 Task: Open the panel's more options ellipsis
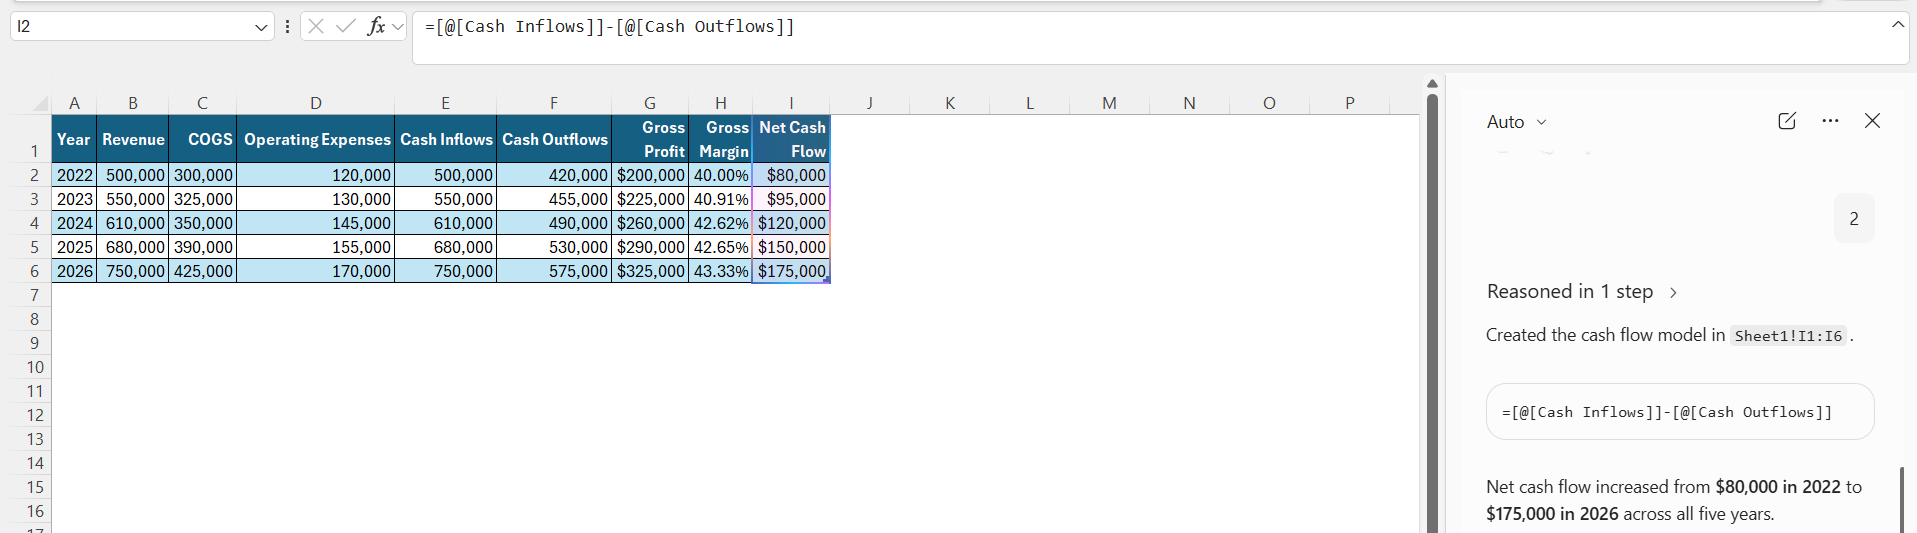point(1830,121)
